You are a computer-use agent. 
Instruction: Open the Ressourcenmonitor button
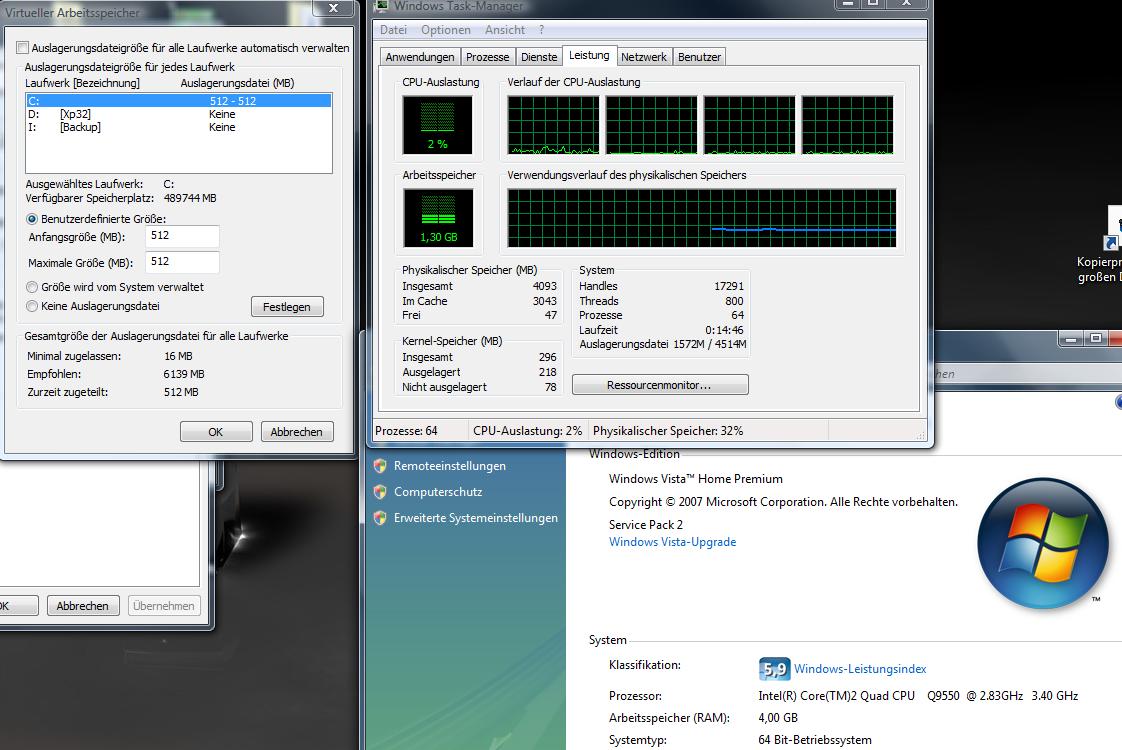[660, 385]
